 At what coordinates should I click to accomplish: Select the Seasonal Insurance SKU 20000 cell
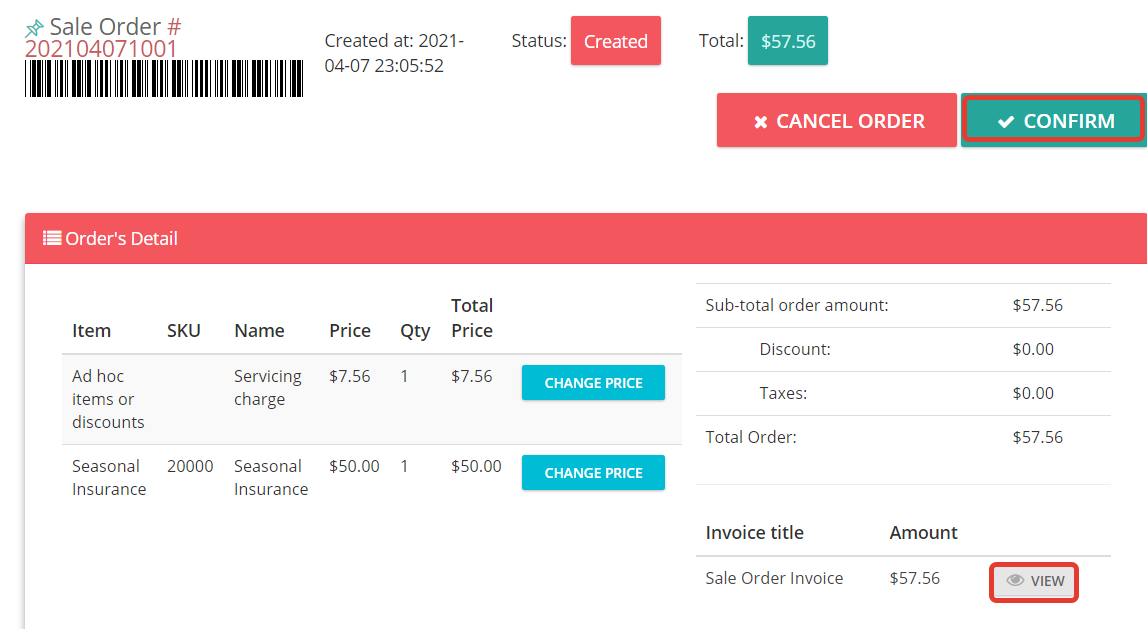click(190, 466)
